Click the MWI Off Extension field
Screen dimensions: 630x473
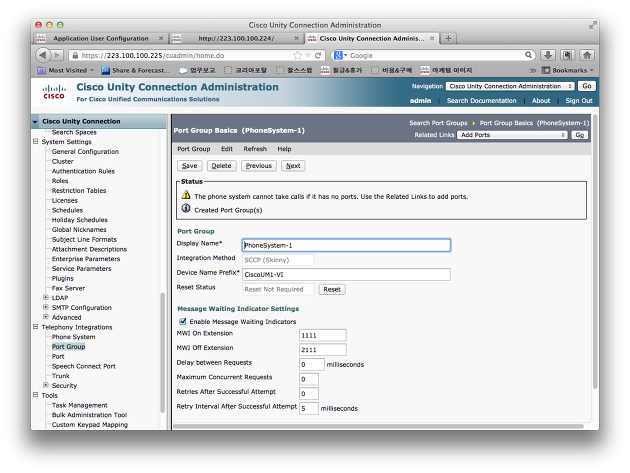[323, 350]
